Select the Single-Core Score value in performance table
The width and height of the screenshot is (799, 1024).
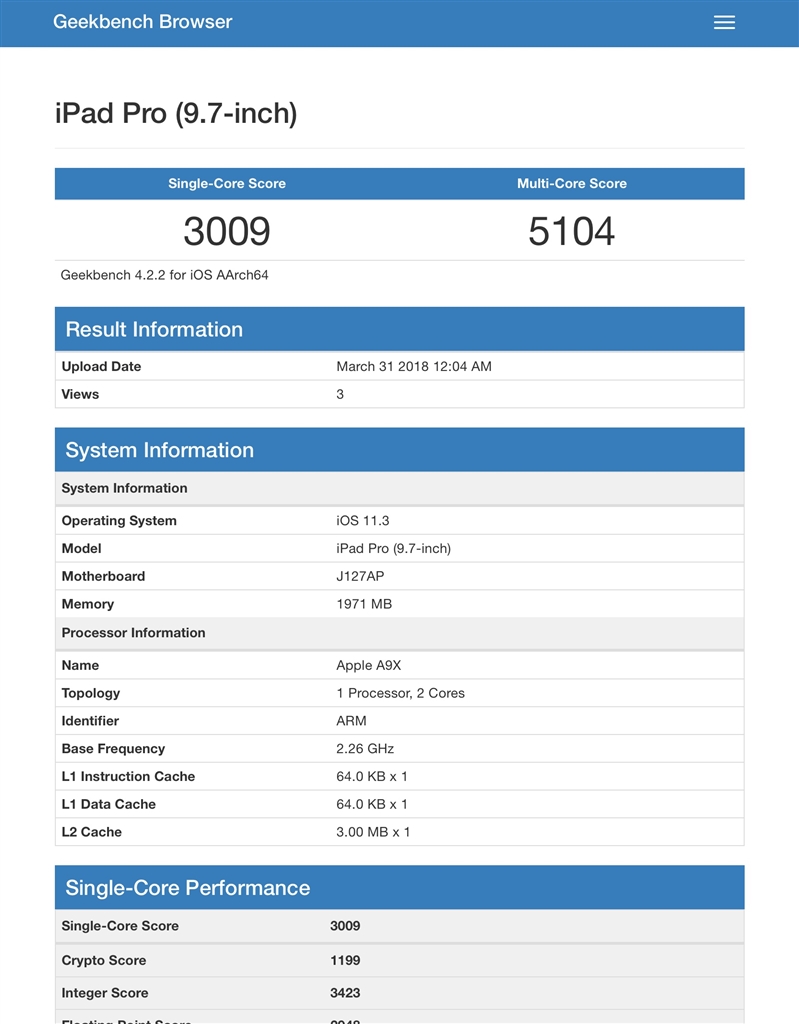[x=345, y=925]
